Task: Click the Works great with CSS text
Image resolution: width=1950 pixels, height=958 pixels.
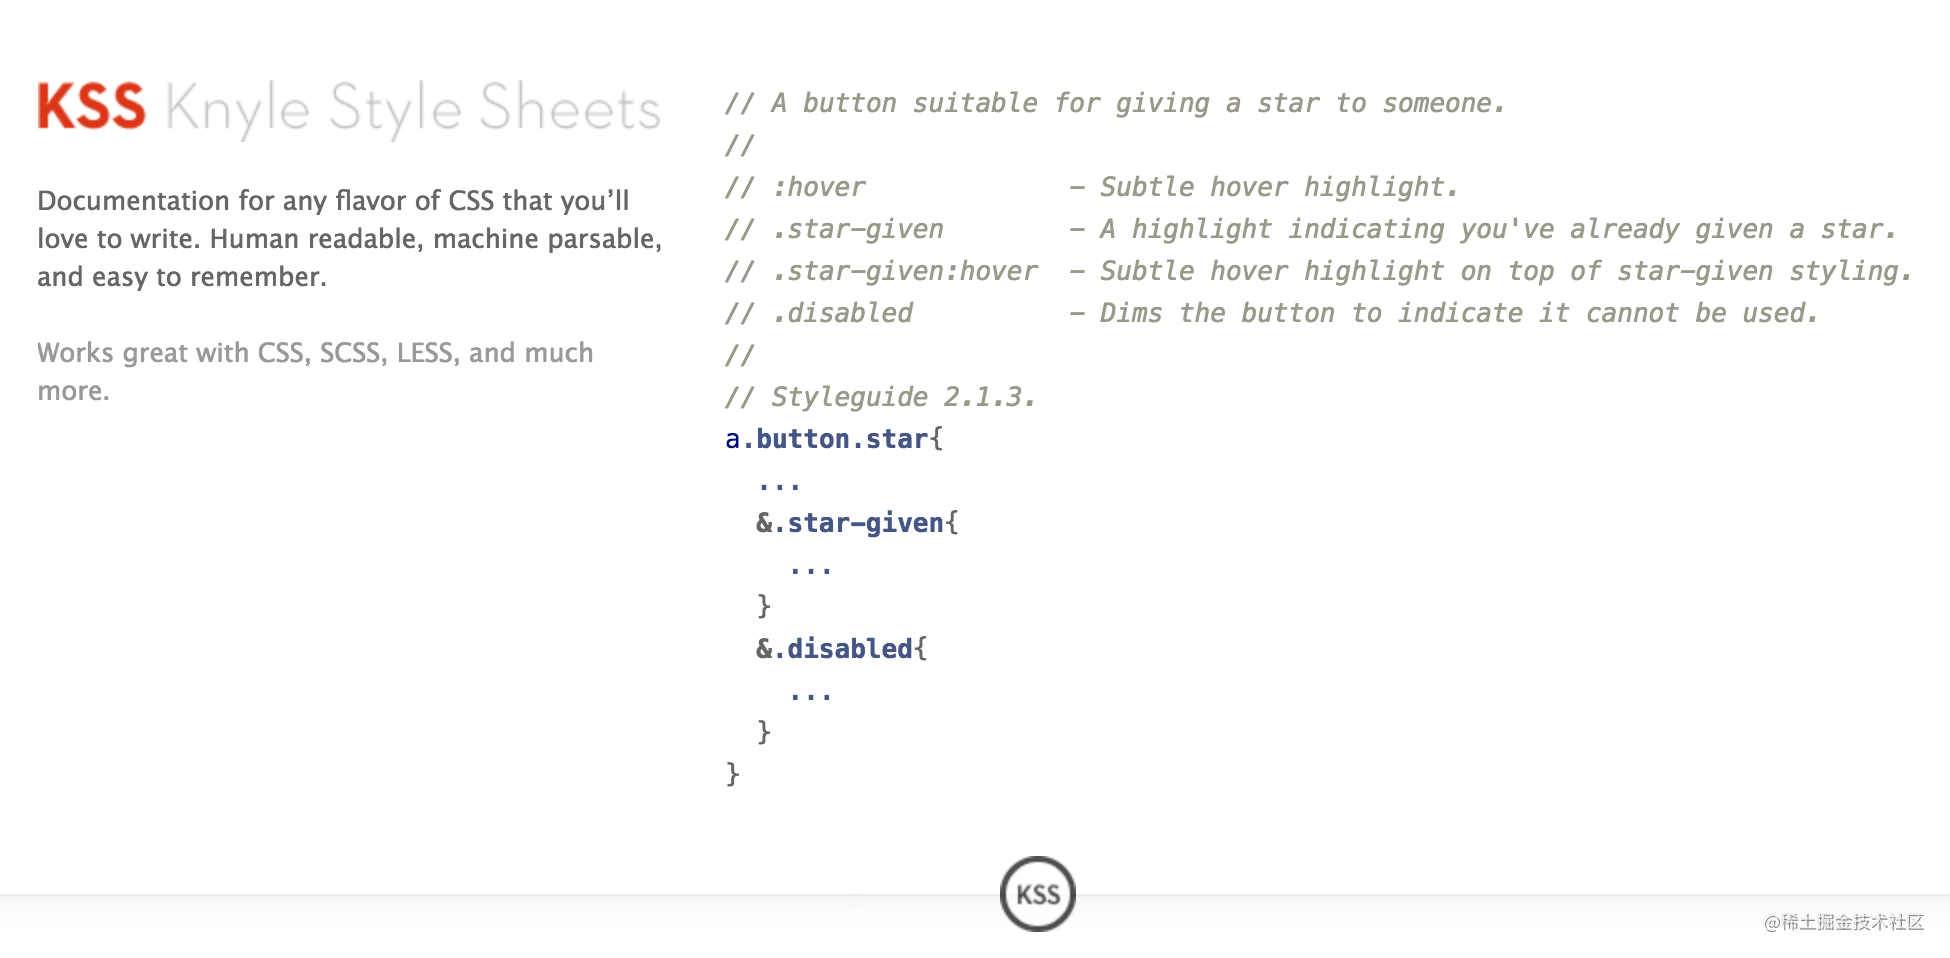Action: coord(315,371)
